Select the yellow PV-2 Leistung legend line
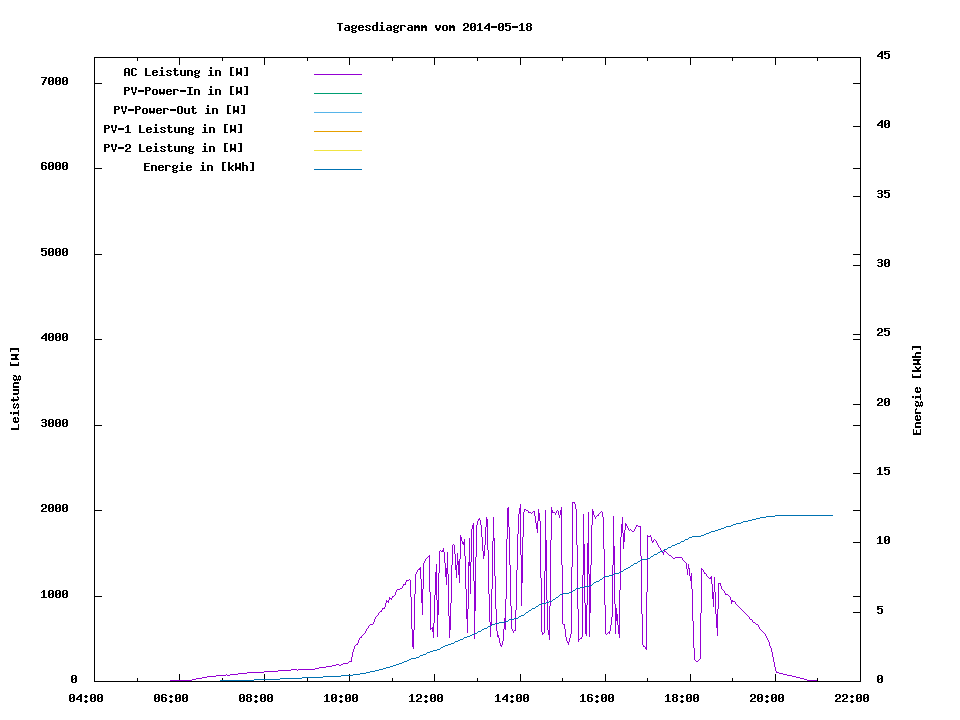 pyautogui.click(x=337, y=150)
